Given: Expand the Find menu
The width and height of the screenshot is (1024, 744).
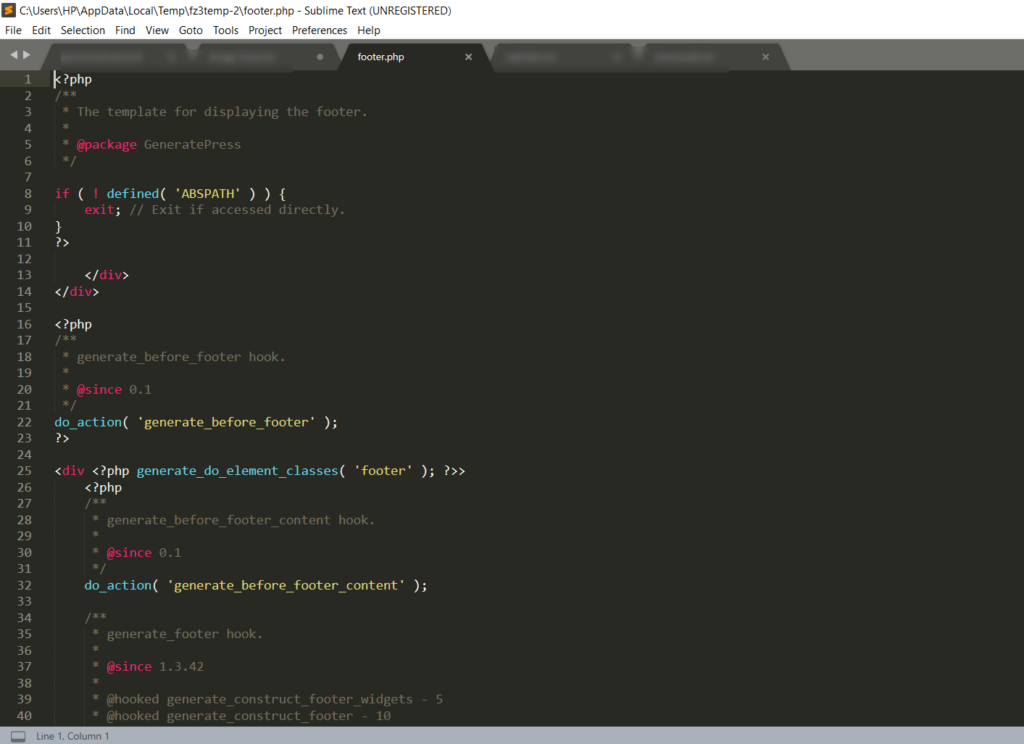Looking at the screenshot, I should 125,30.
